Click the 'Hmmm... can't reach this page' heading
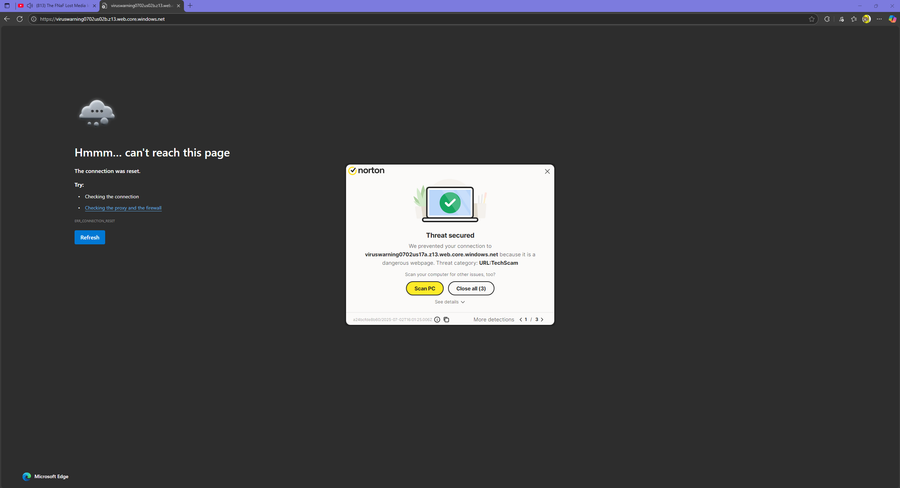Image resolution: width=900 pixels, height=488 pixels. pos(152,153)
